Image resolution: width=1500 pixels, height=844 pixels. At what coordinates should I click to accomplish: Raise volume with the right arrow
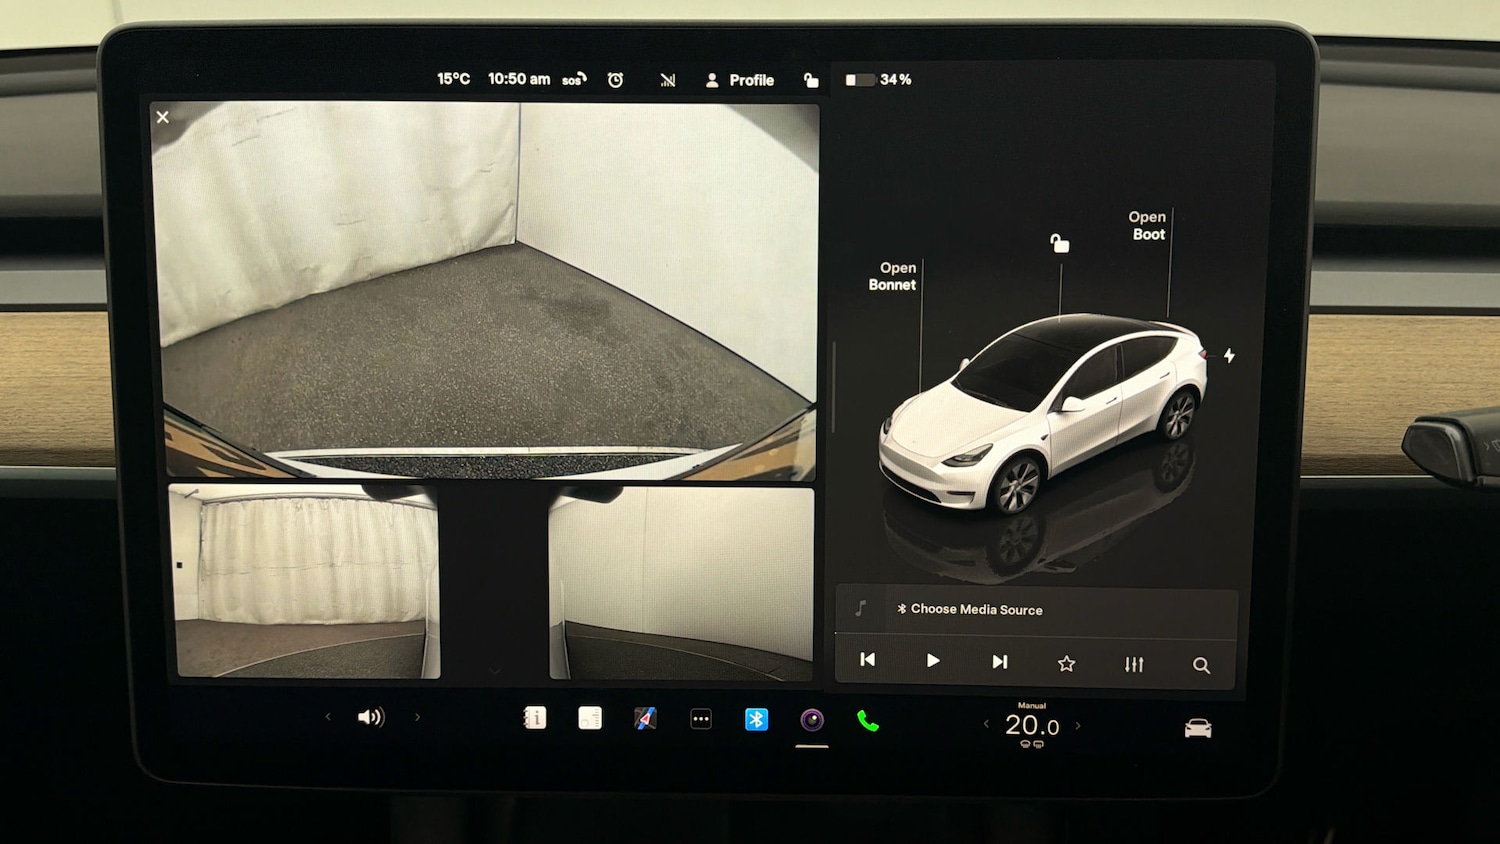point(417,717)
